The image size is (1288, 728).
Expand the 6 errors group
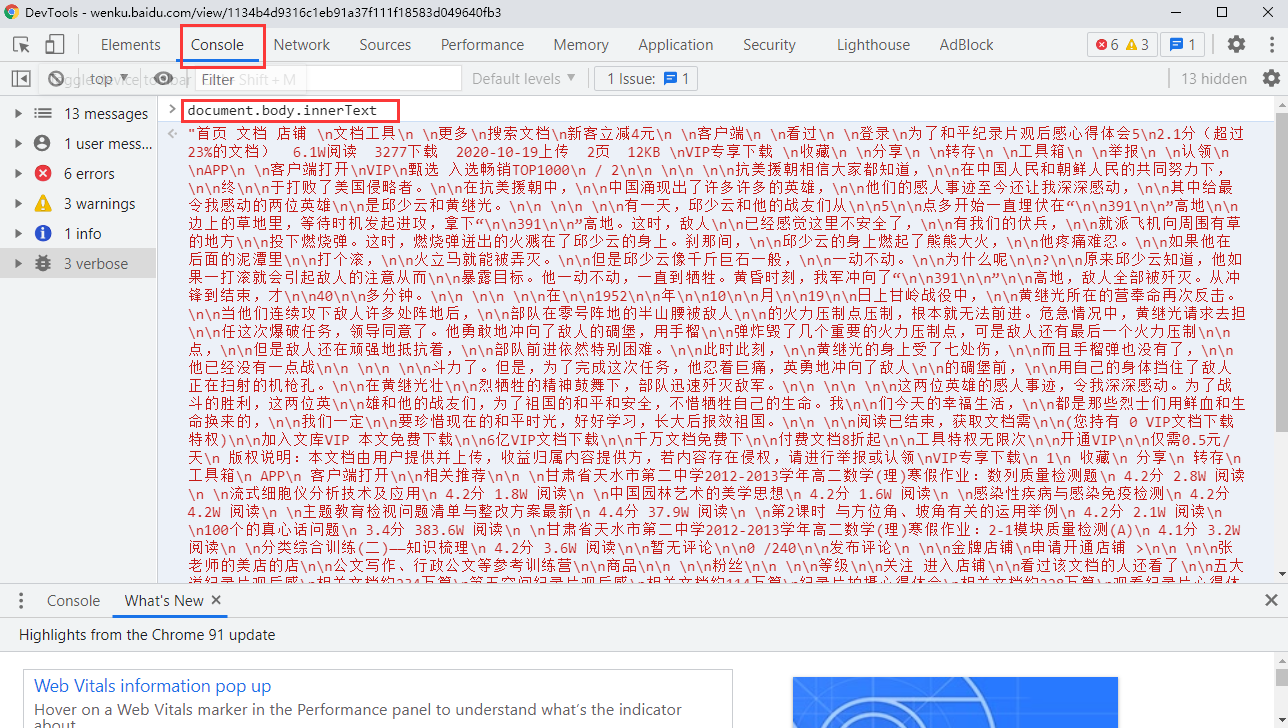(18, 174)
